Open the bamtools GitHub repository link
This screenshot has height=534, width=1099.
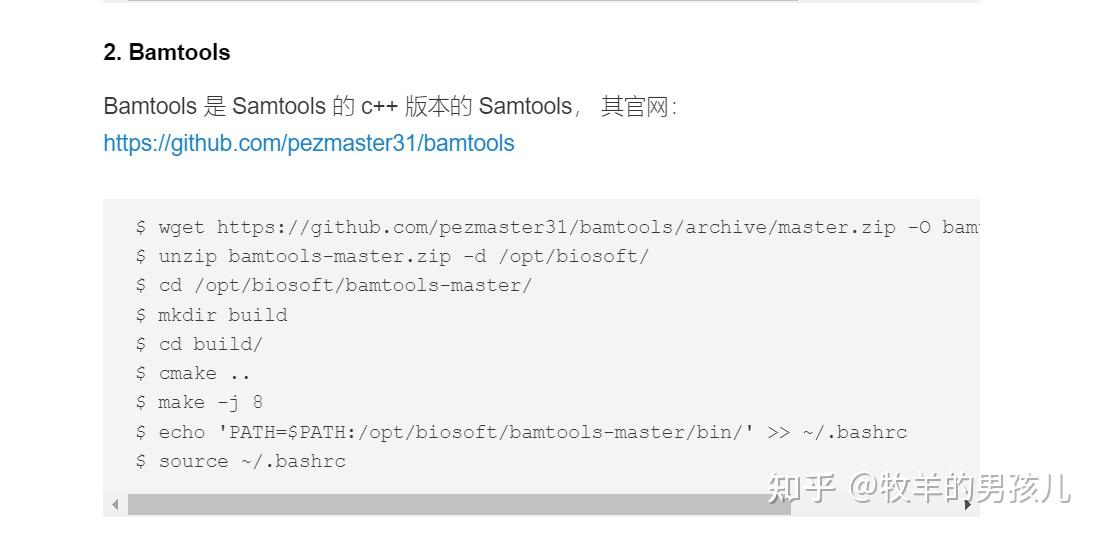309,143
